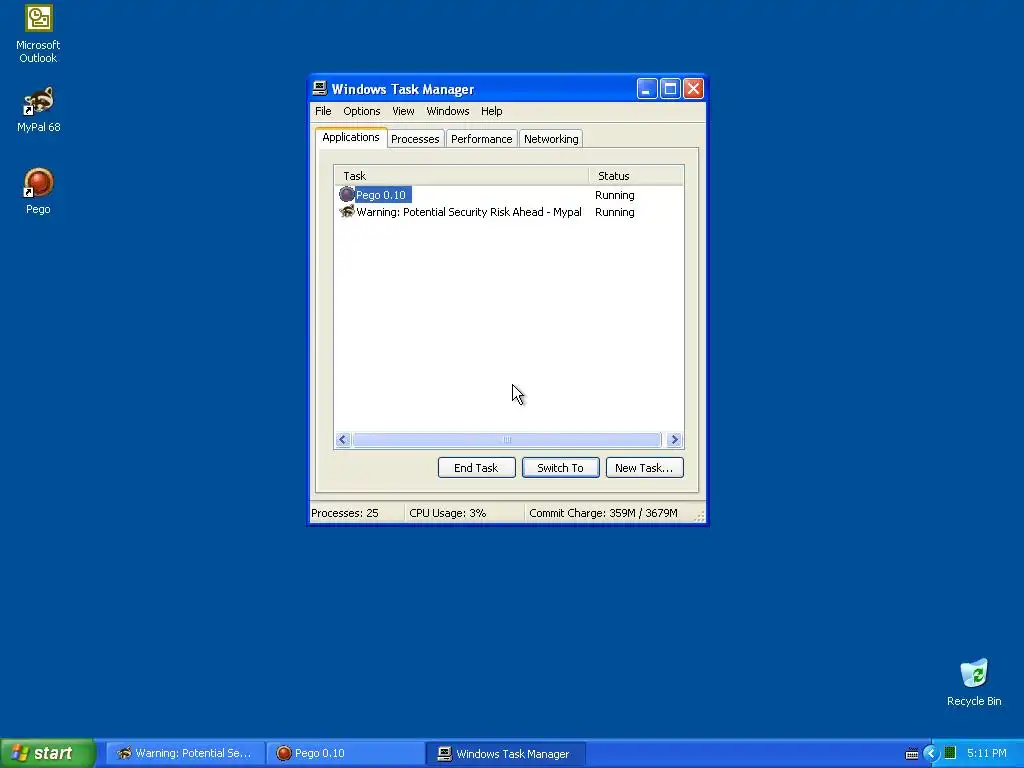Image resolution: width=1024 pixels, height=768 pixels.
Task: Switch to the Performance tab
Action: pos(481,139)
